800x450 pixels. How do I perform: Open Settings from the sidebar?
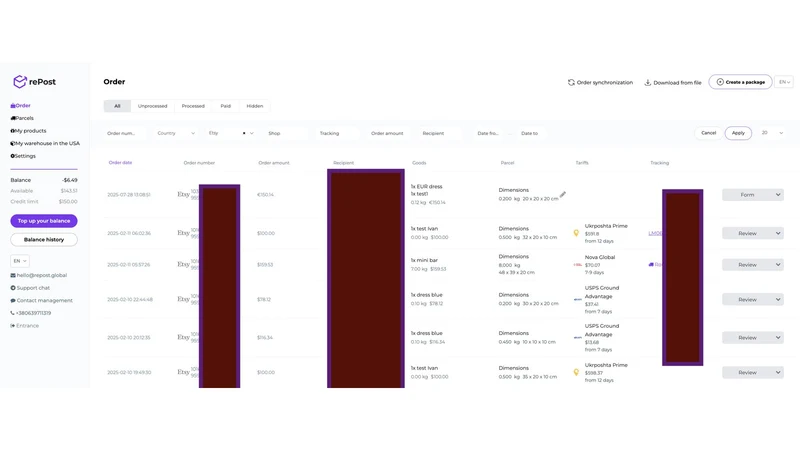pos(23,156)
